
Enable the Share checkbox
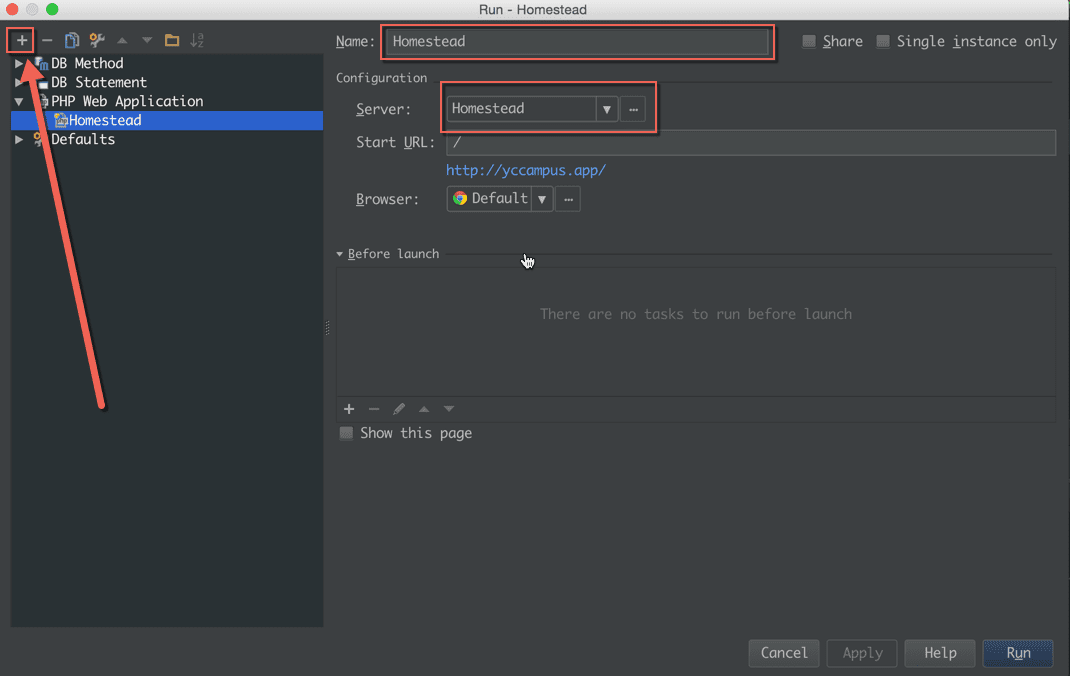[809, 41]
